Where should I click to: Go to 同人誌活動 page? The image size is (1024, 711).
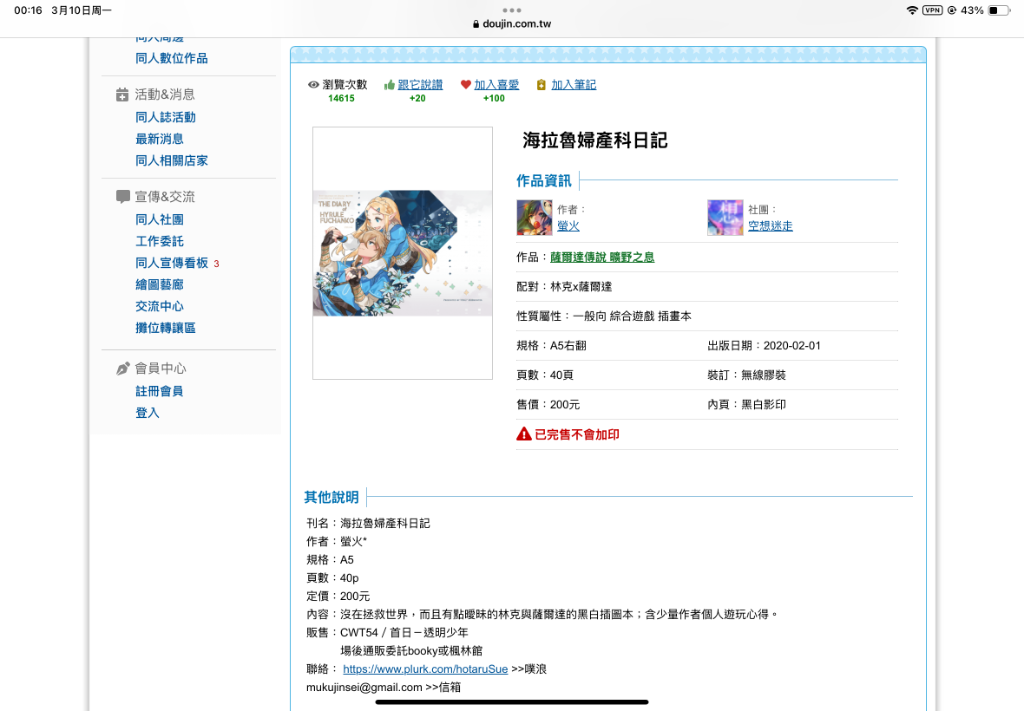165,117
